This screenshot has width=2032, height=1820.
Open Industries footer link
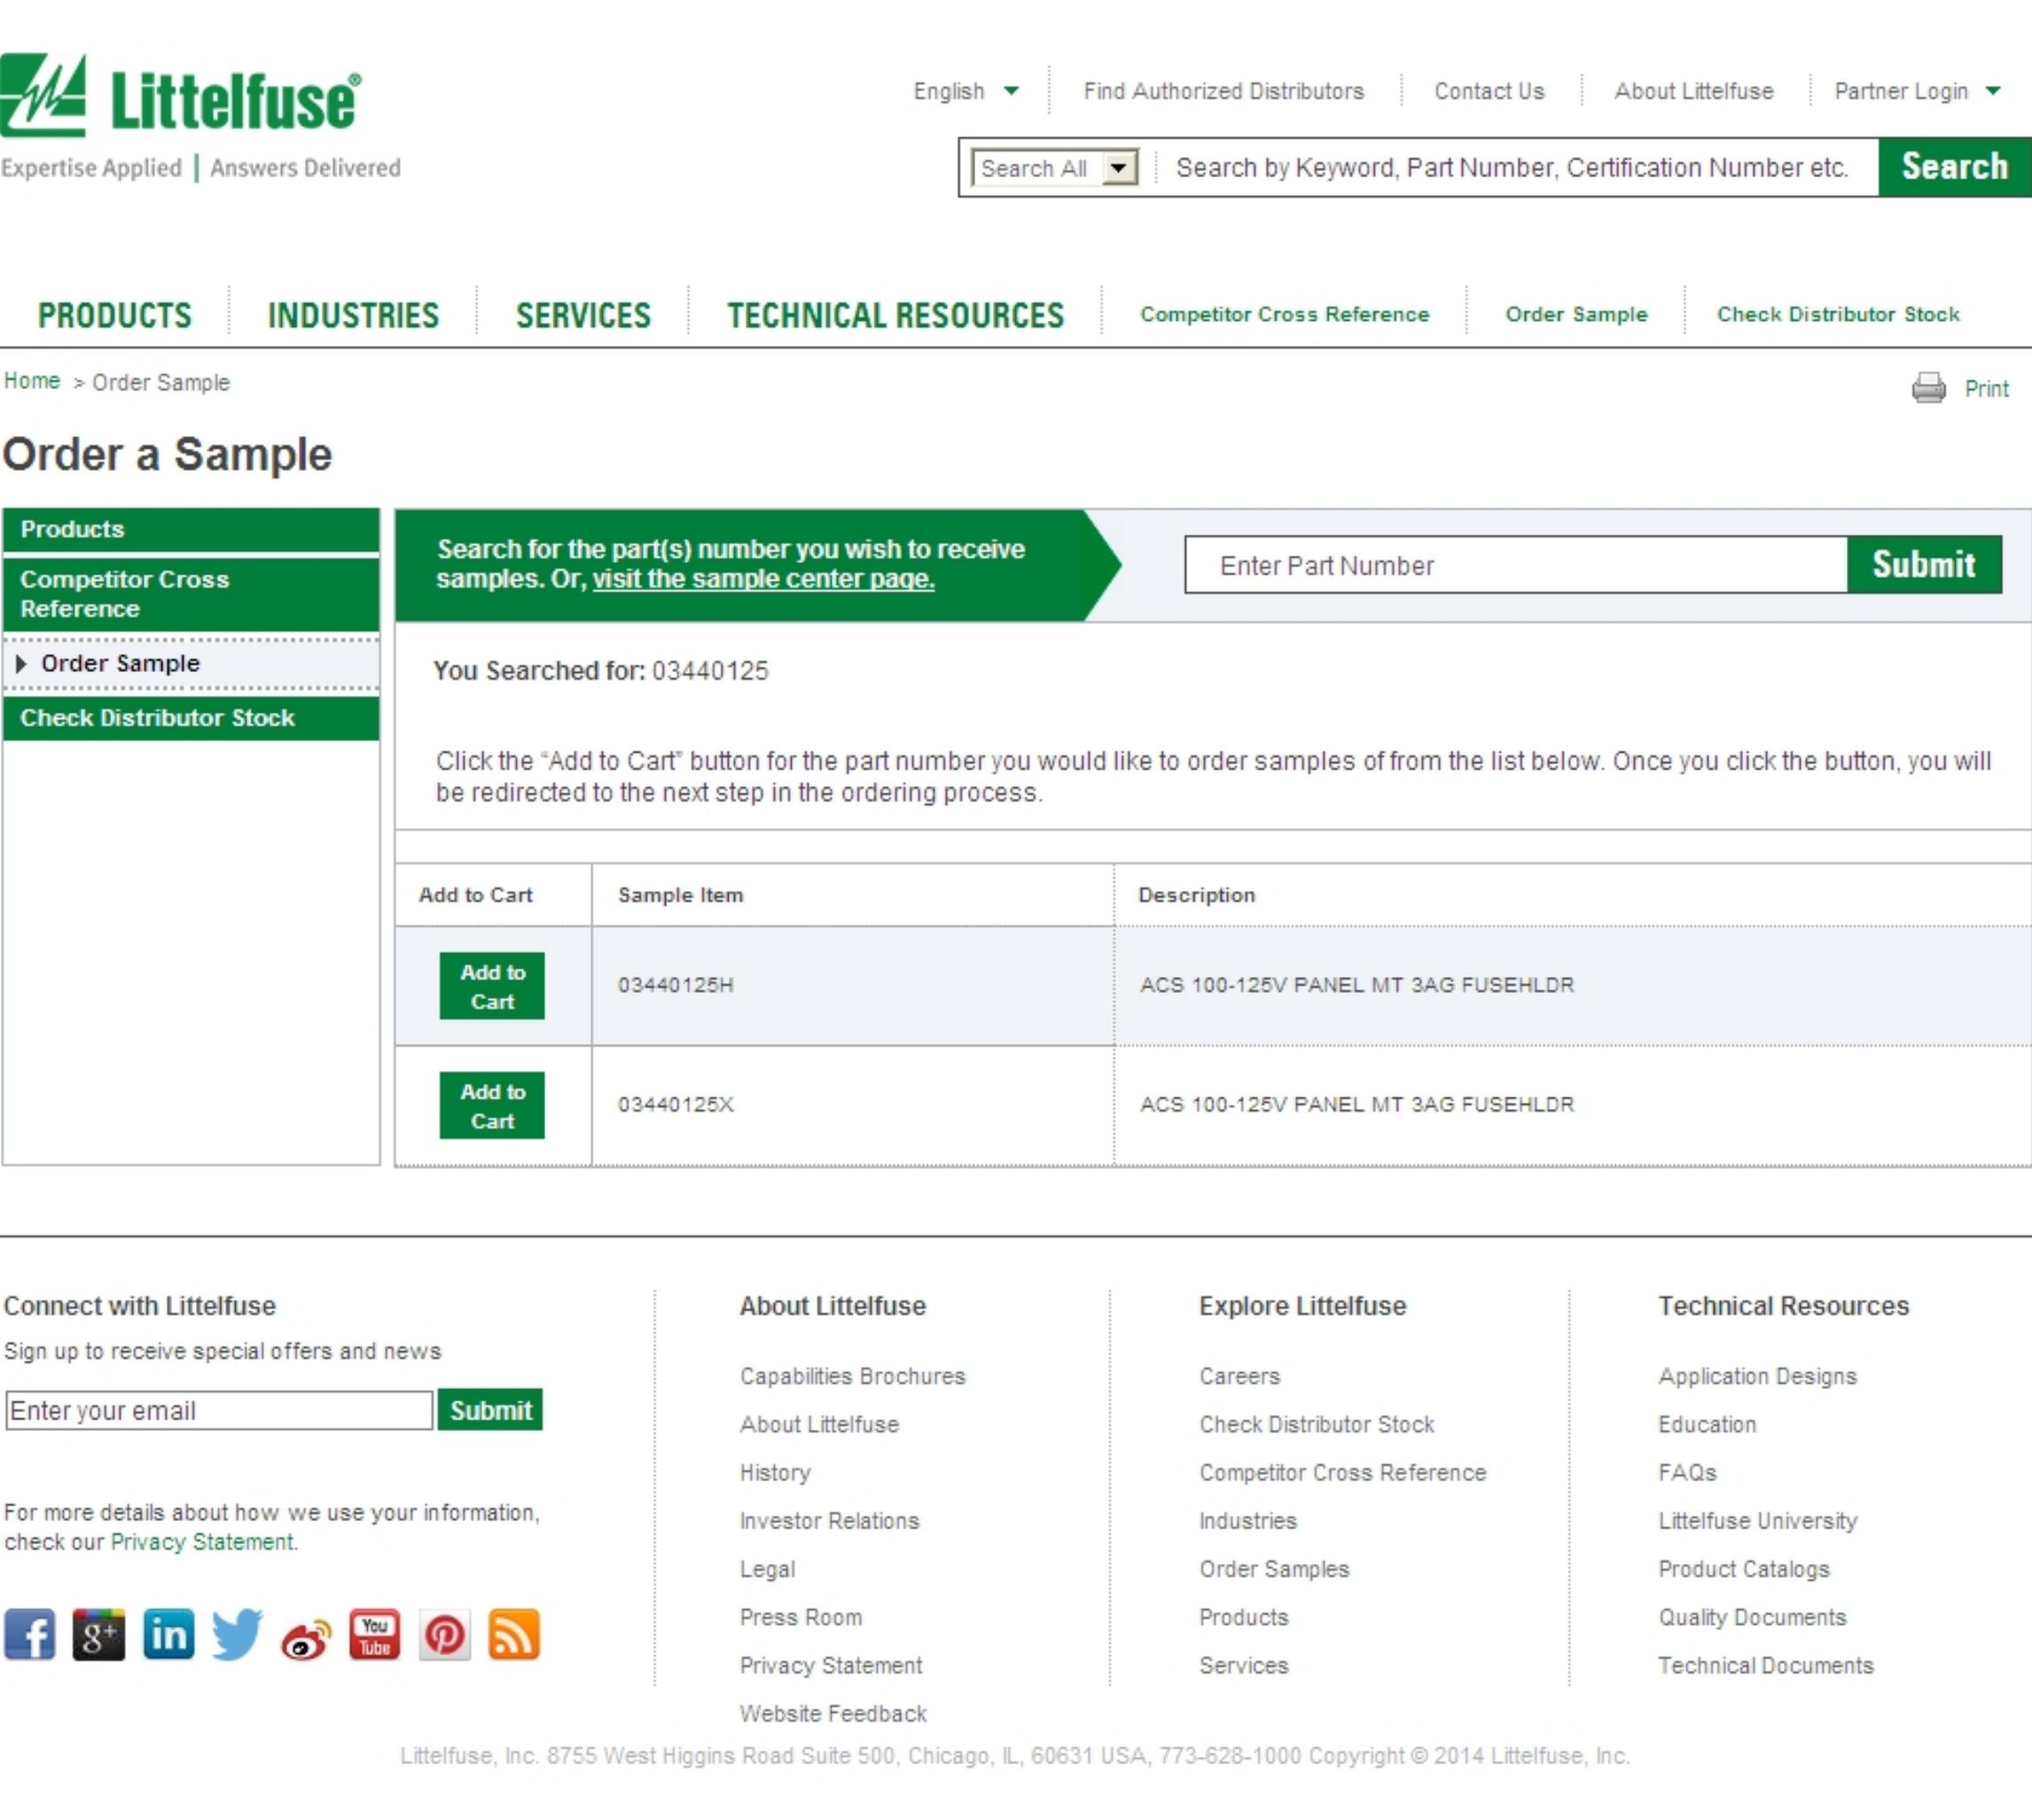tap(1247, 1521)
